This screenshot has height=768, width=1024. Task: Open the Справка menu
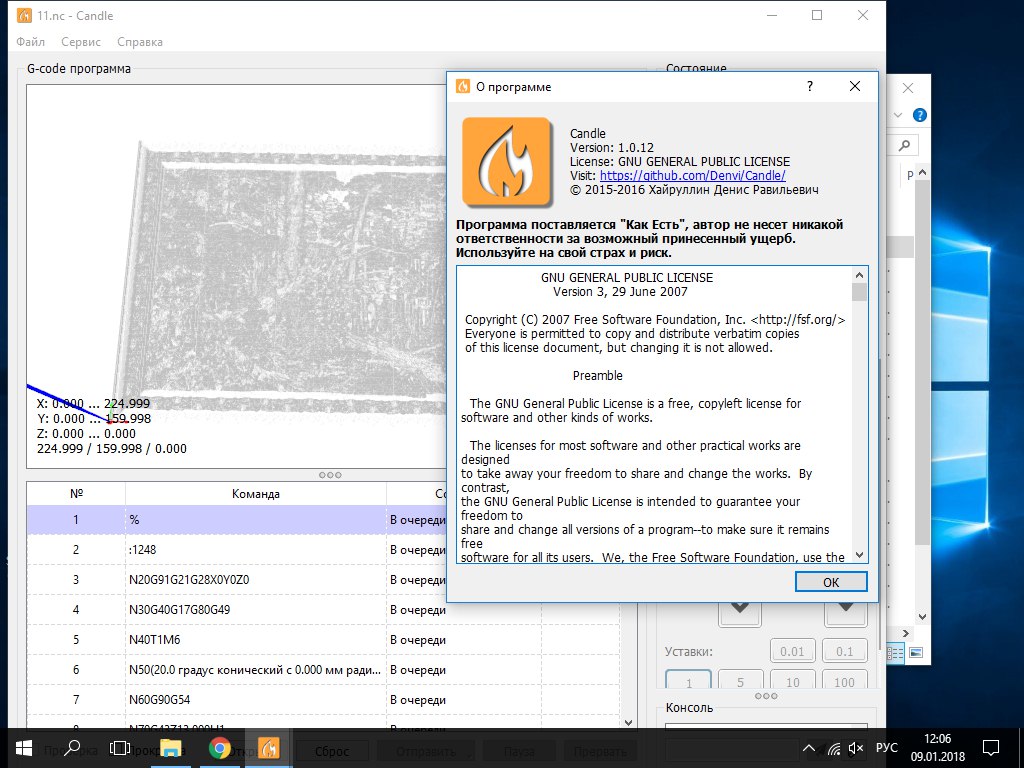(x=140, y=42)
